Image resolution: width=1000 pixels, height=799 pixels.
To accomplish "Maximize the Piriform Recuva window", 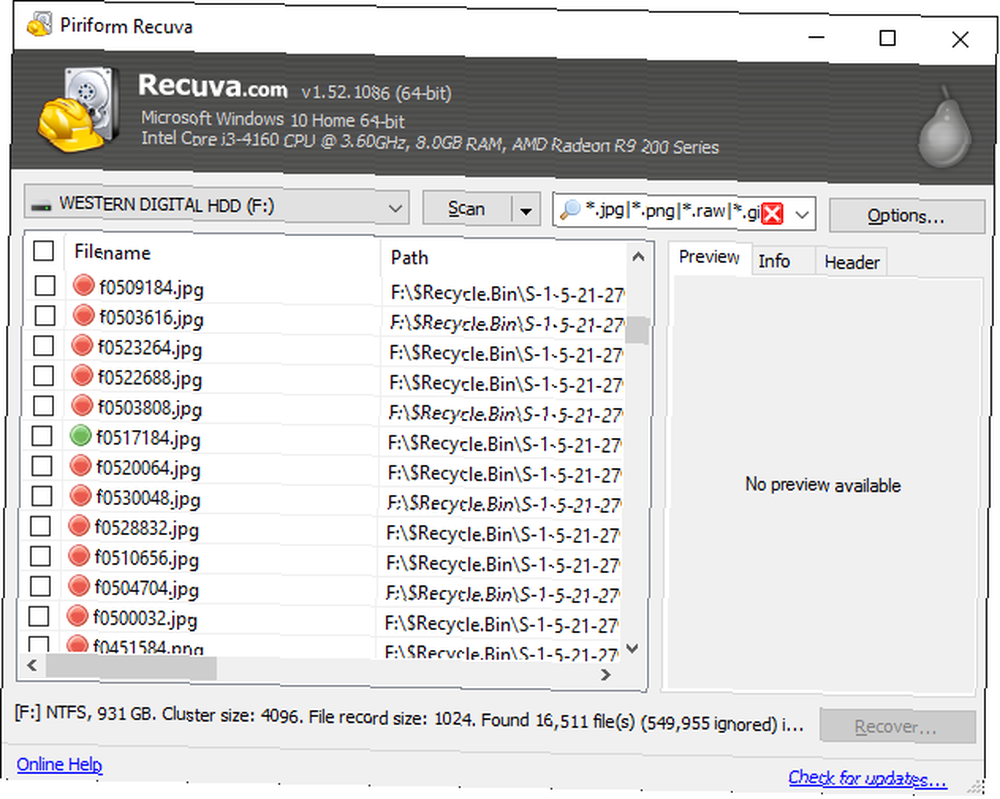I will tap(887, 38).
